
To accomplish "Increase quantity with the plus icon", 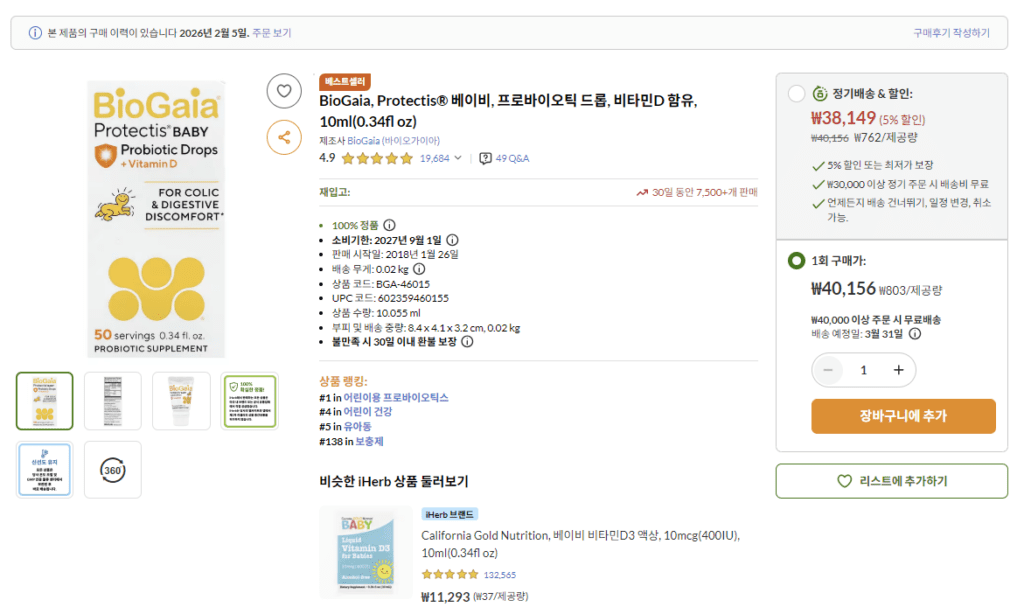I will tap(898, 369).
